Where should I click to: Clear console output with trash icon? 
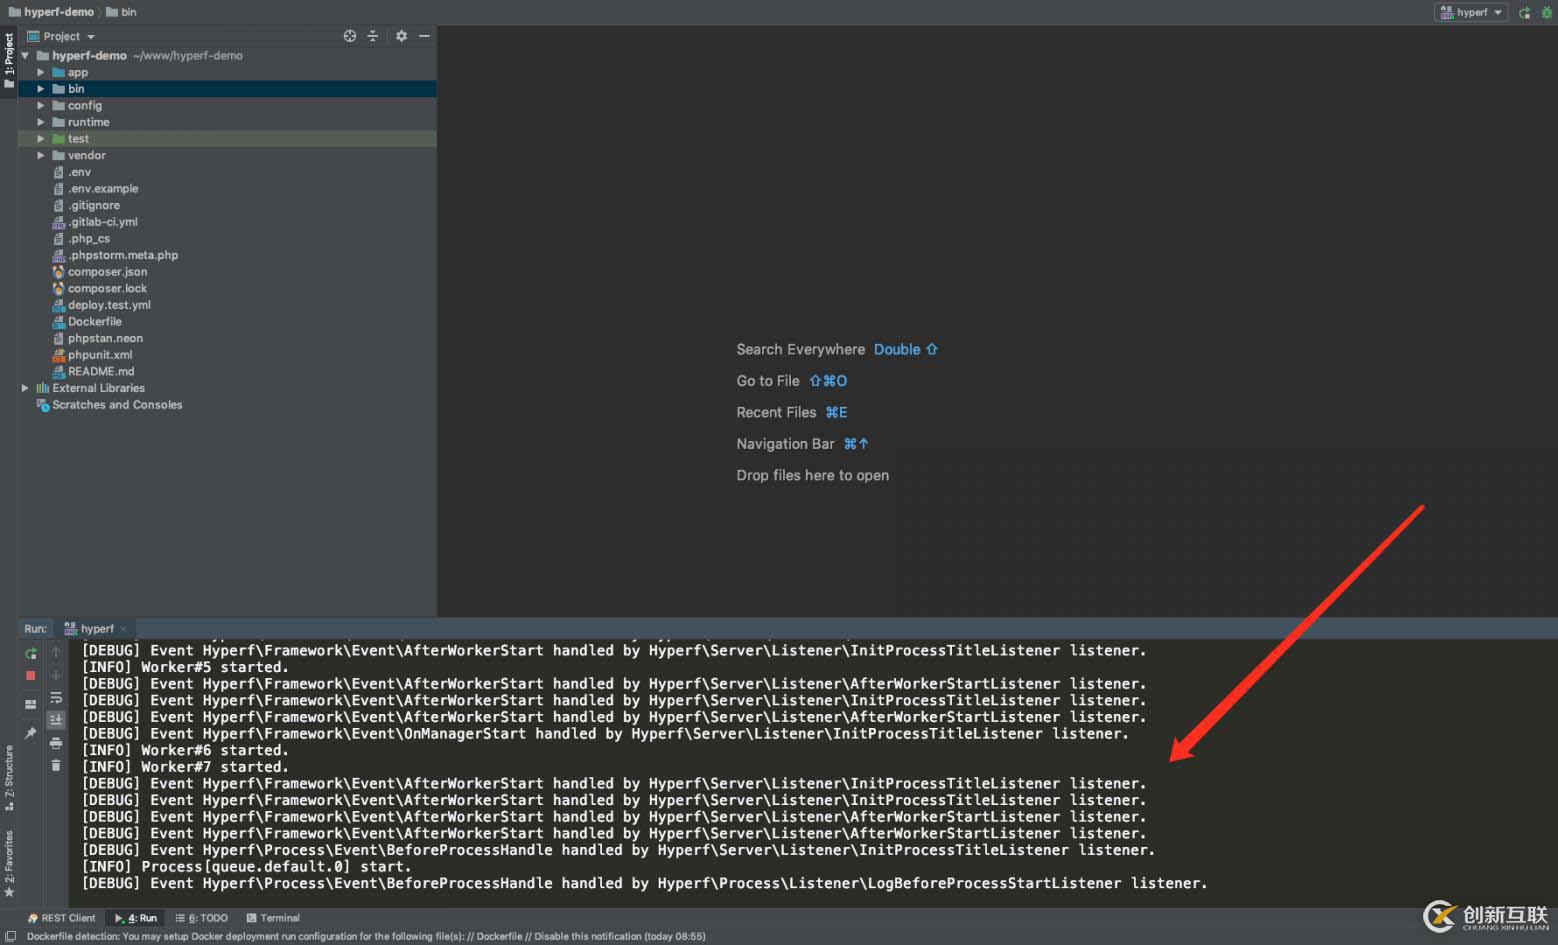pyautogui.click(x=56, y=765)
